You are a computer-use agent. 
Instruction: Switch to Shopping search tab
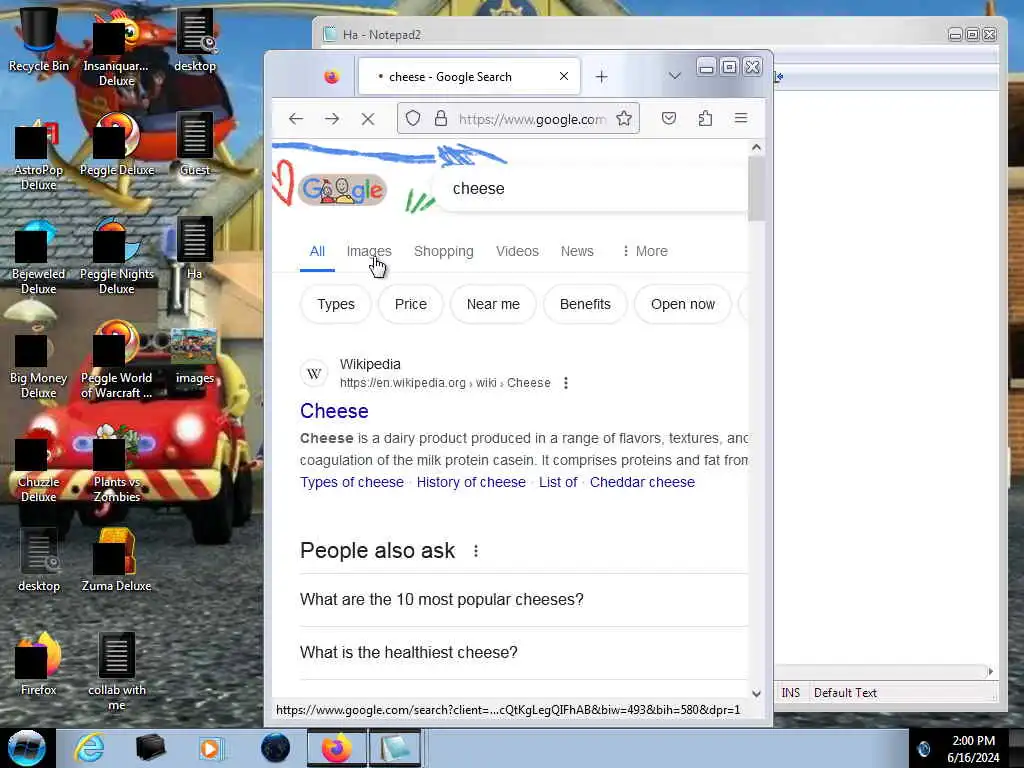(443, 251)
